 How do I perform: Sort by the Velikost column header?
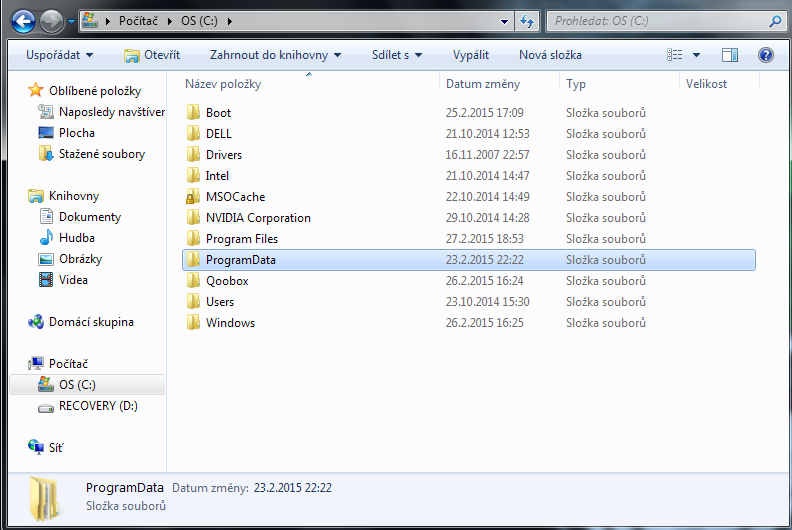(719, 84)
